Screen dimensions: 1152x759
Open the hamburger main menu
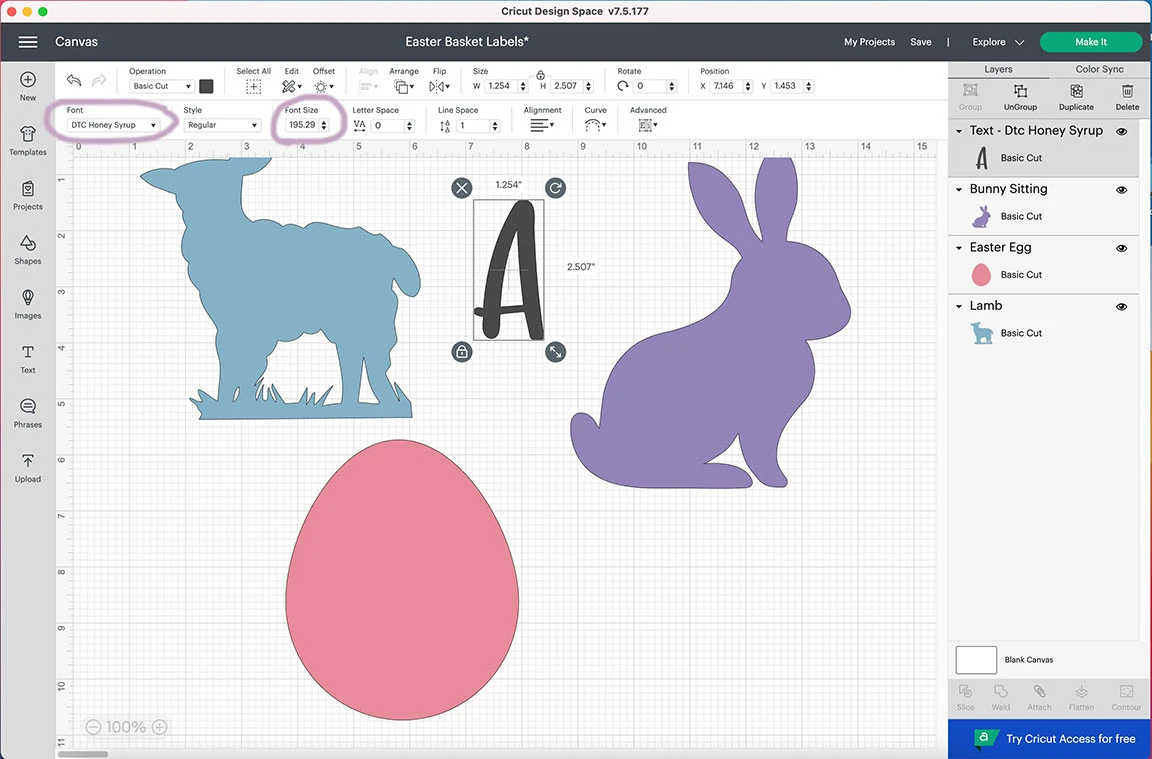click(28, 42)
